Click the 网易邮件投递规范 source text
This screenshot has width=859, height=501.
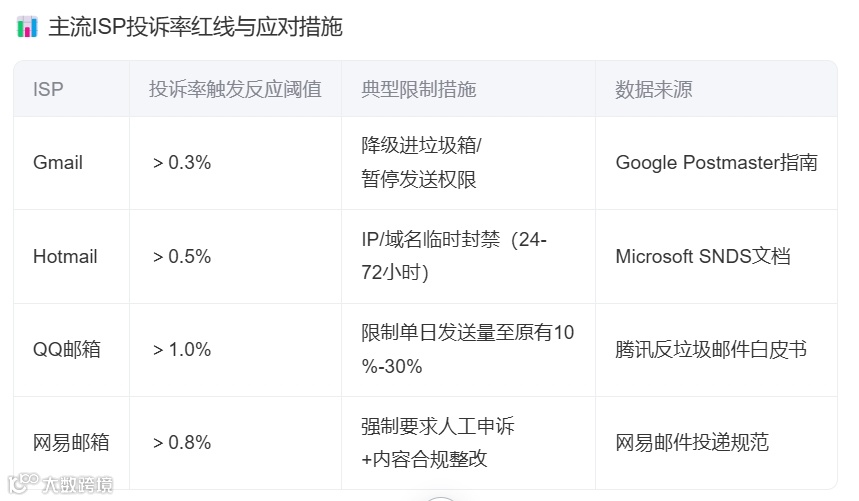click(692, 442)
